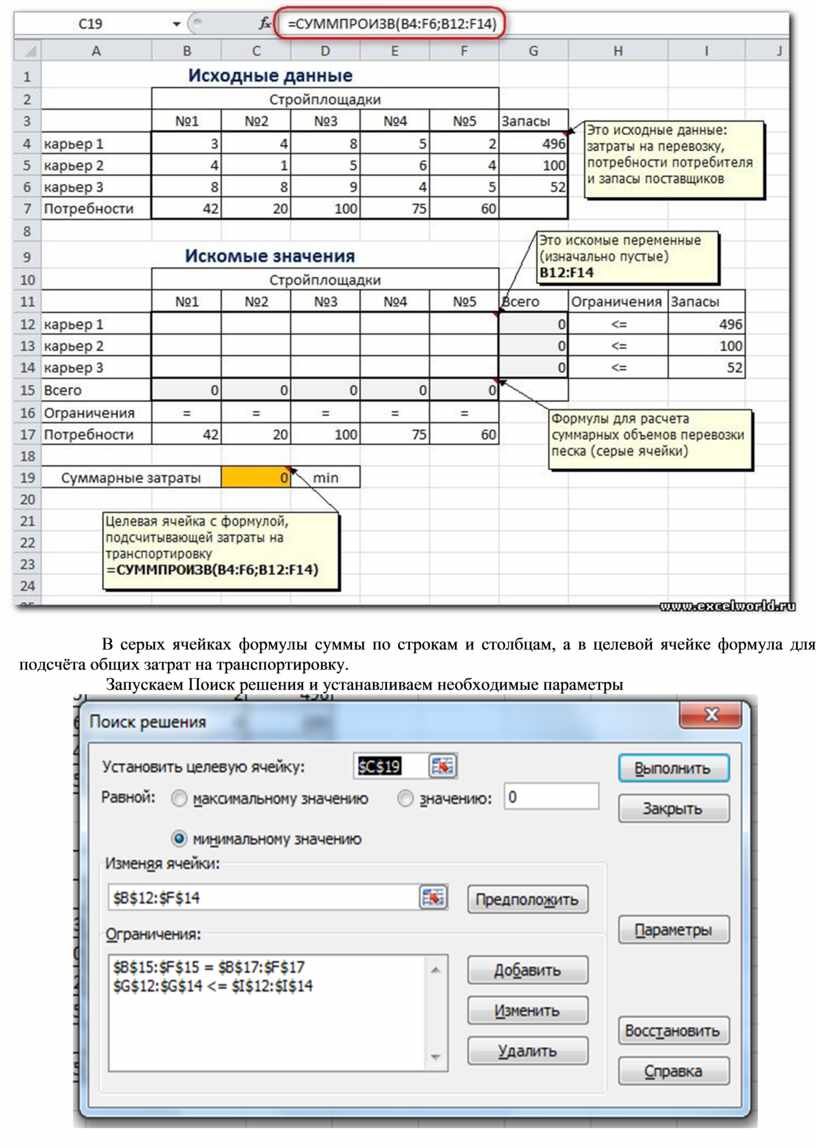The image size is (816, 1148).
Task: Choose the минимальному значению radio option
Action: point(179,839)
